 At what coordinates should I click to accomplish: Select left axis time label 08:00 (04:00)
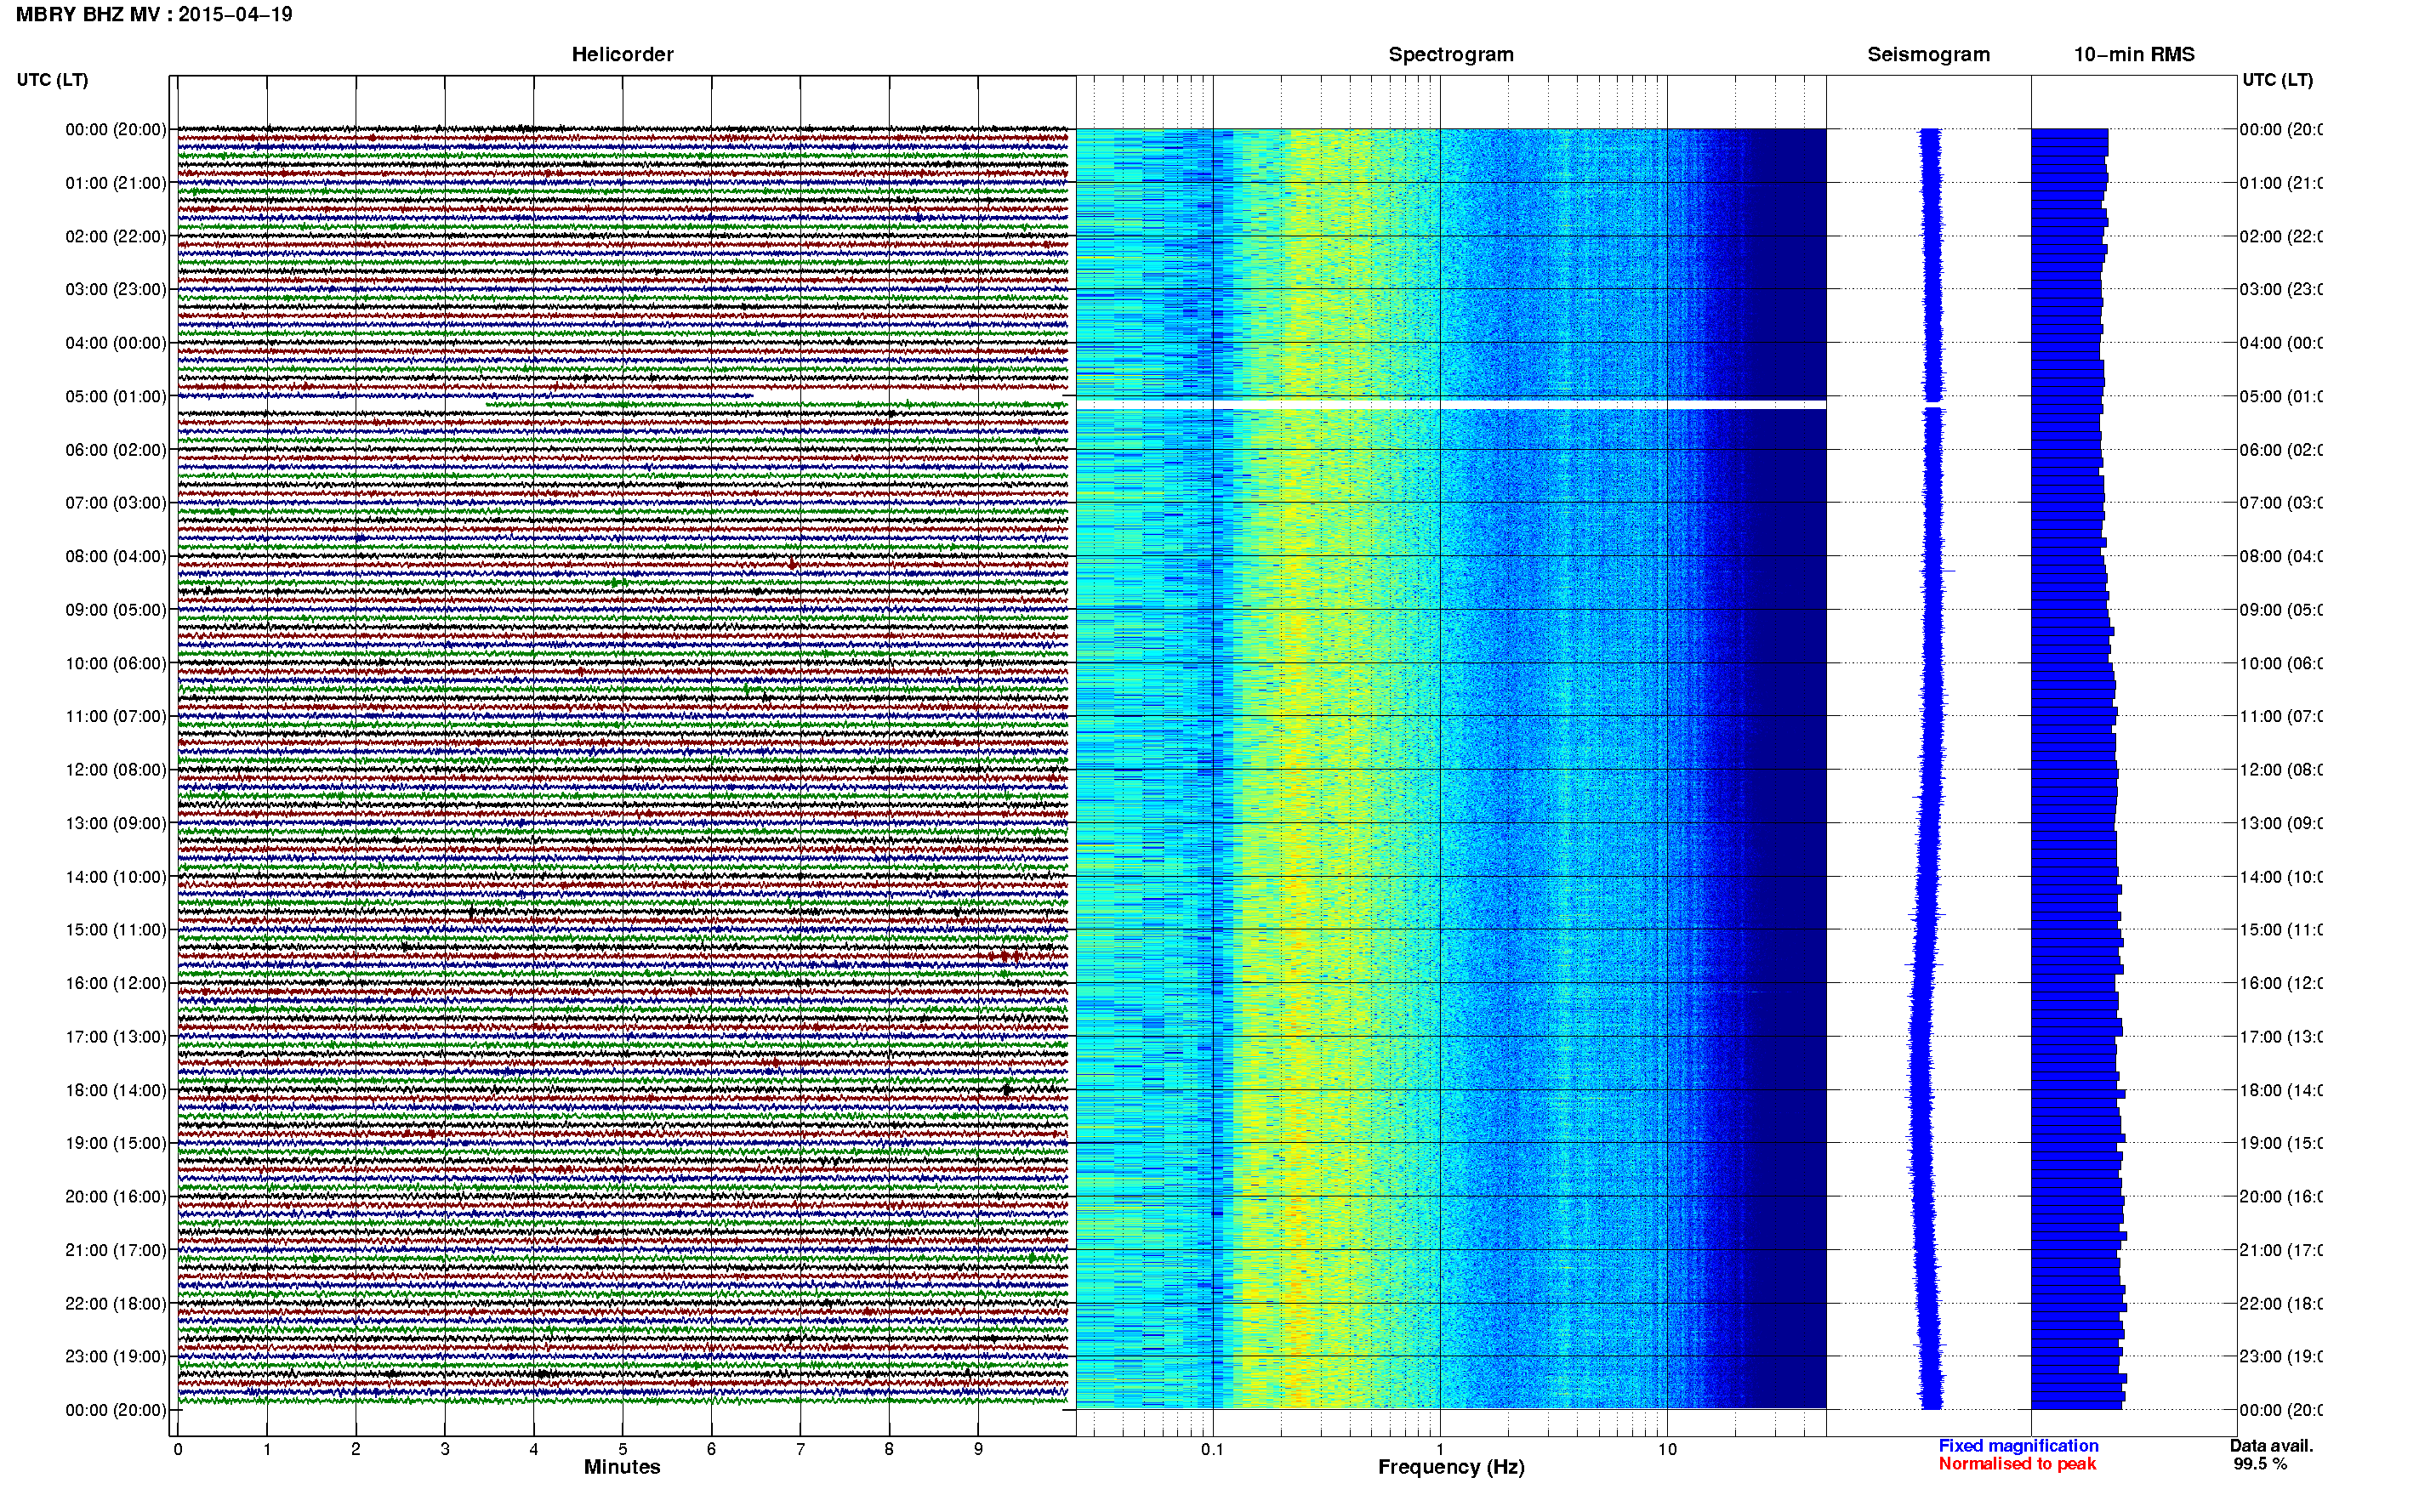pos(116,556)
